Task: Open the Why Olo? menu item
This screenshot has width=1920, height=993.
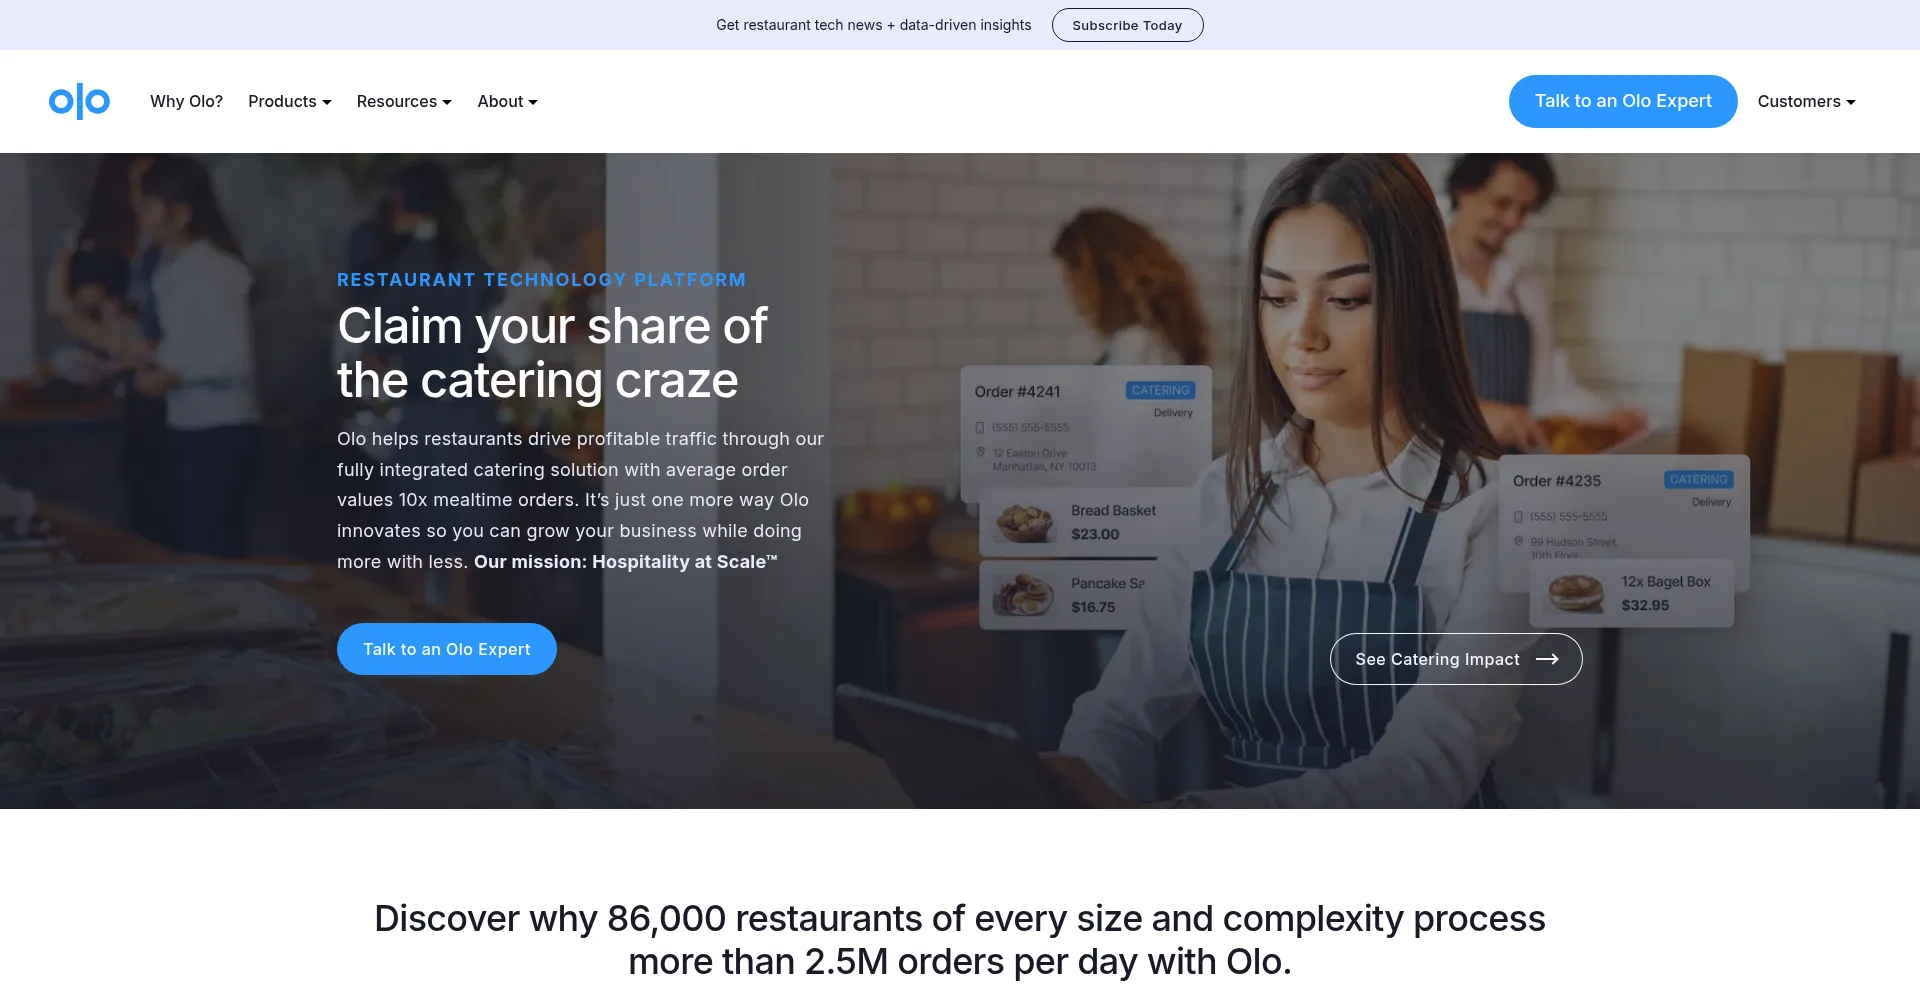Action: tap(186, 101)
